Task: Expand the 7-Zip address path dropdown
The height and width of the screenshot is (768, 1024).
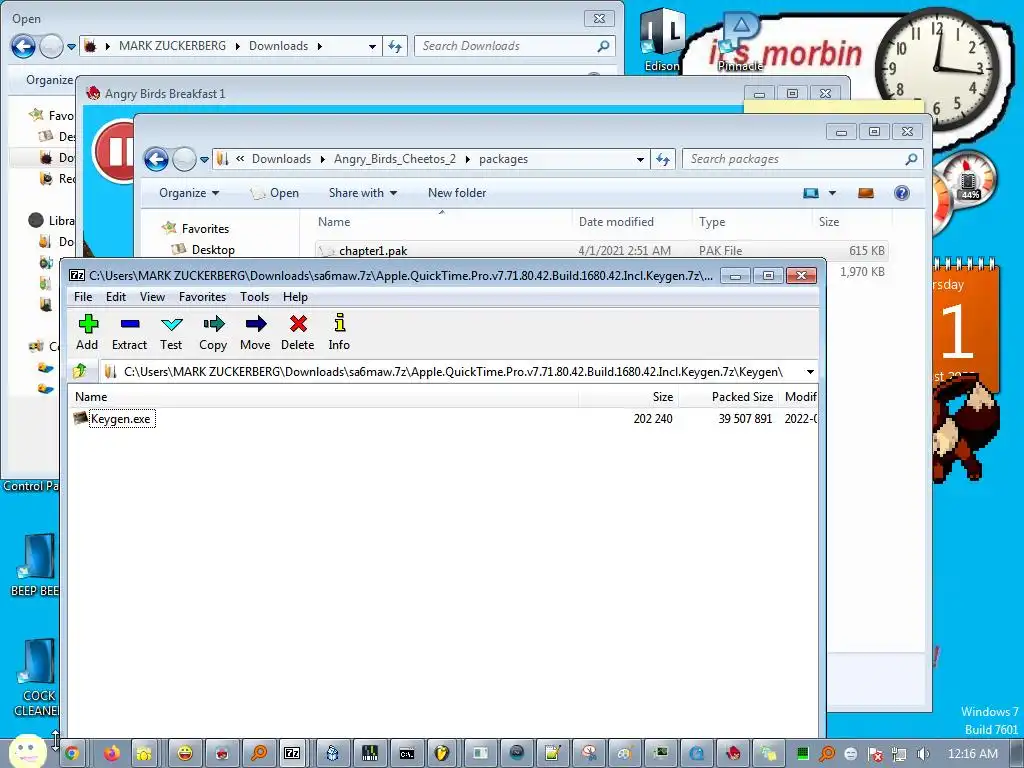Action: [x=810, y=372]
